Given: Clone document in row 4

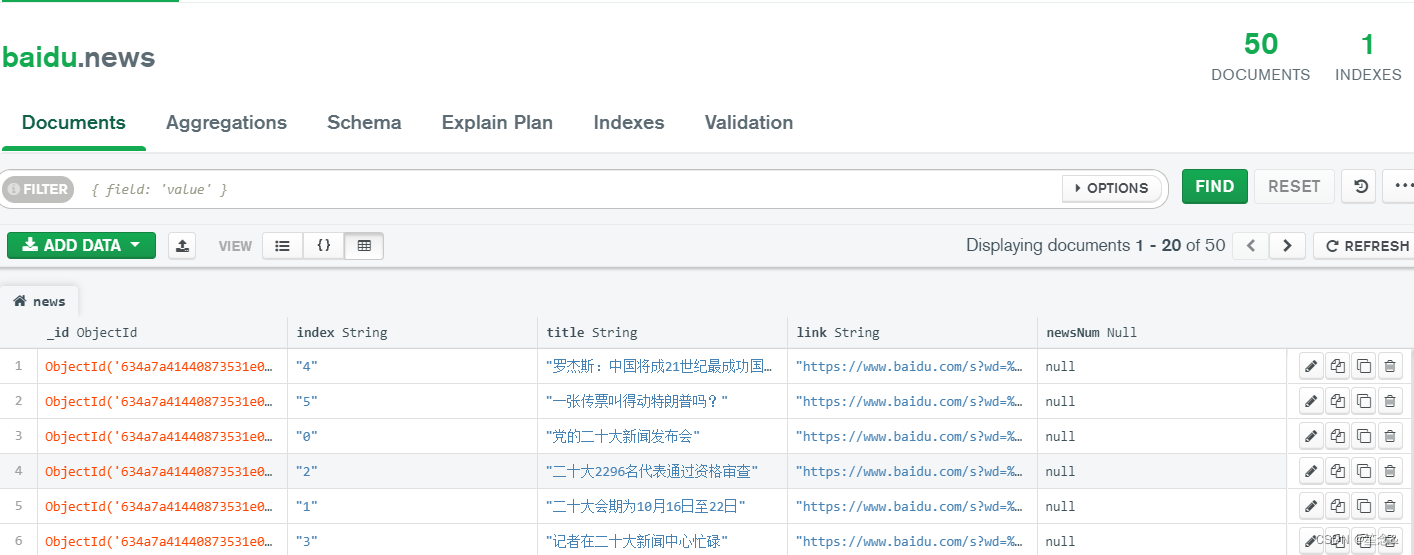Looking at the screenshot, I should tap(1363, 471).
